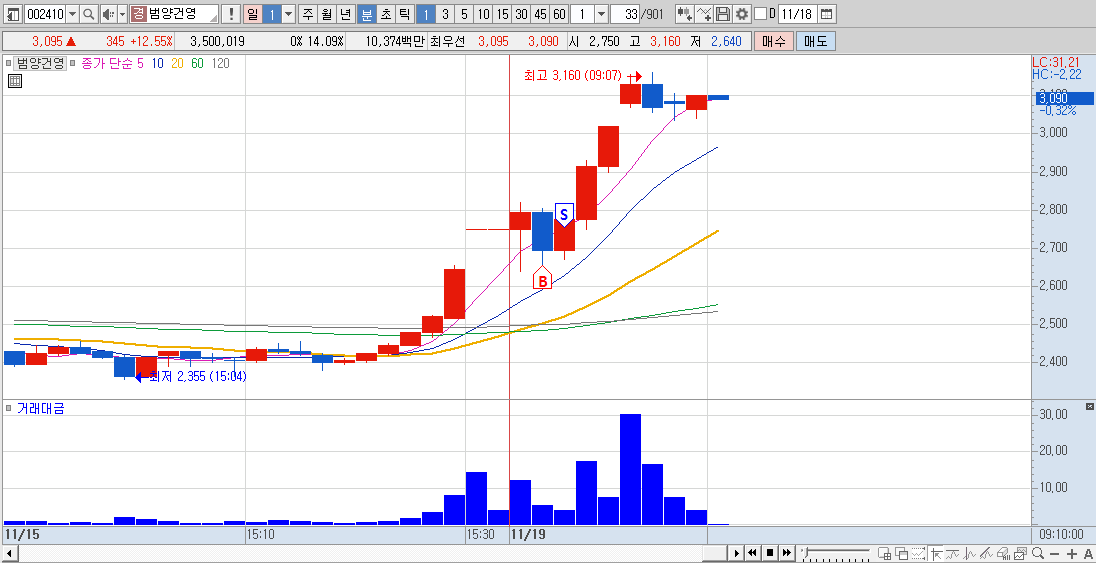Expand the custom interval dropdown arrow
The width and height of the screenshot is (1096, 563).
(602, 13)
